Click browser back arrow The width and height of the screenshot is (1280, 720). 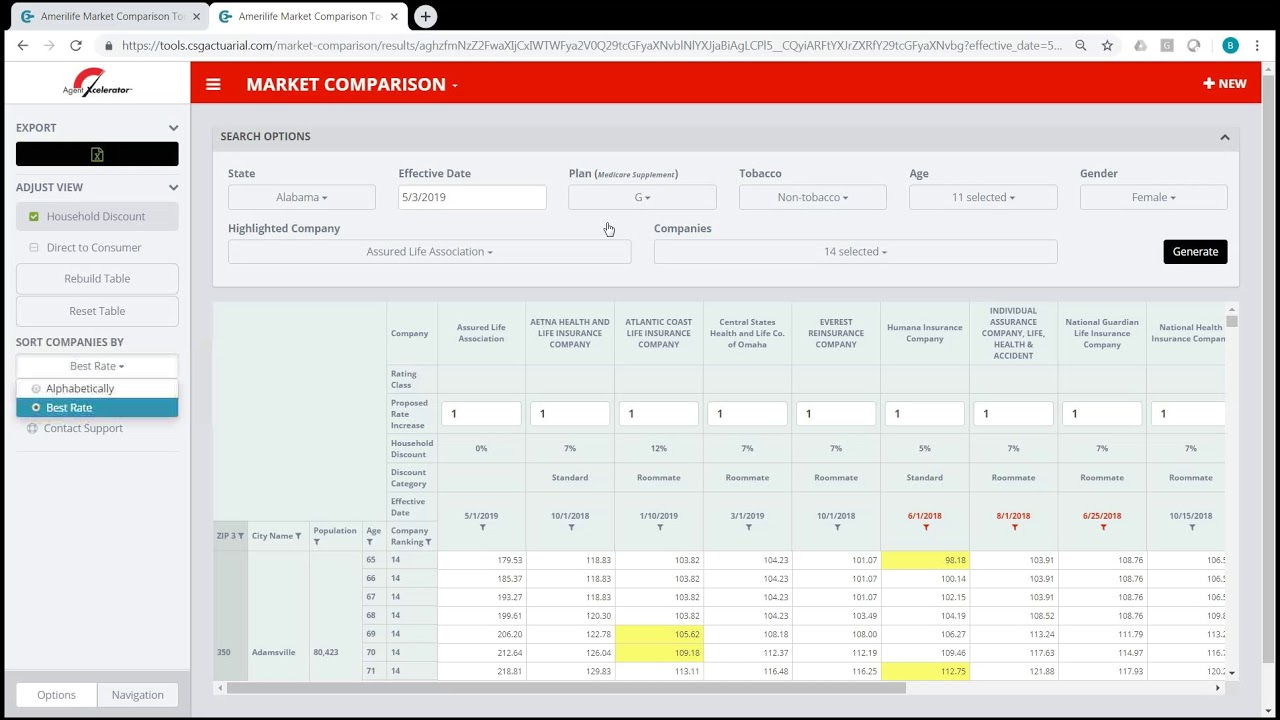click(x=23, y=45)
